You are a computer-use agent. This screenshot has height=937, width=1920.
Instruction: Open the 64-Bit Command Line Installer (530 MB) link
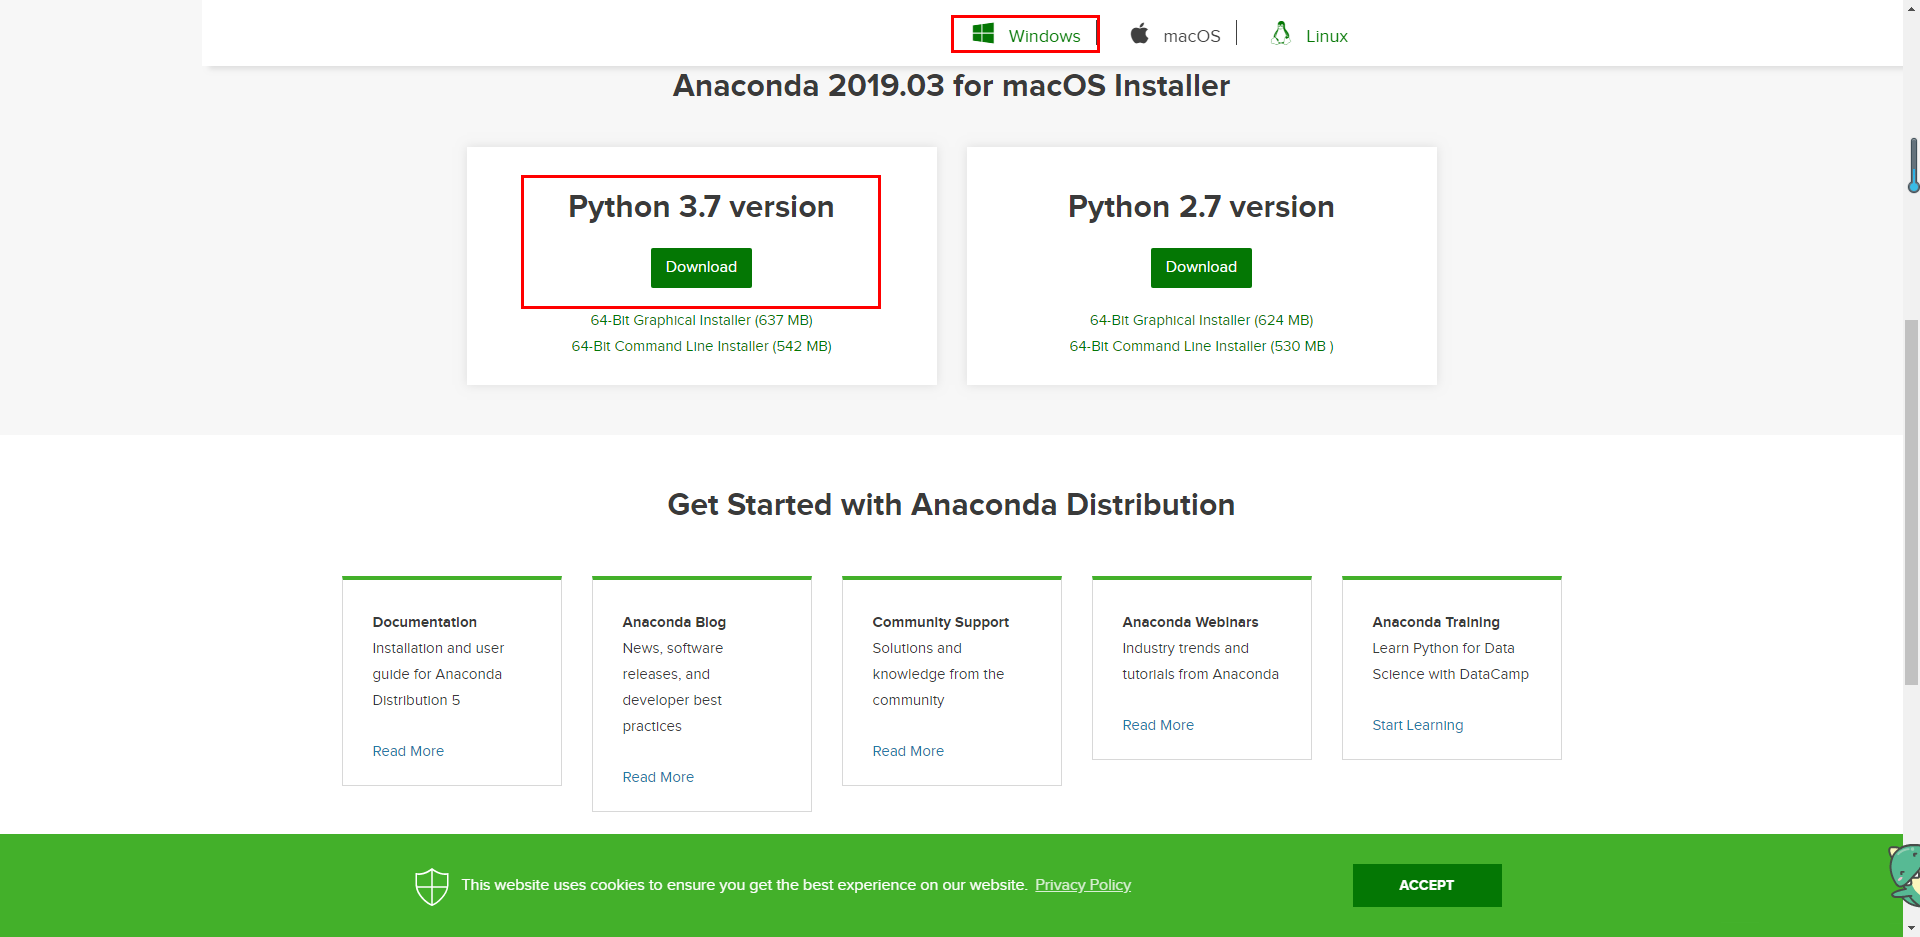coord(1200,346)
